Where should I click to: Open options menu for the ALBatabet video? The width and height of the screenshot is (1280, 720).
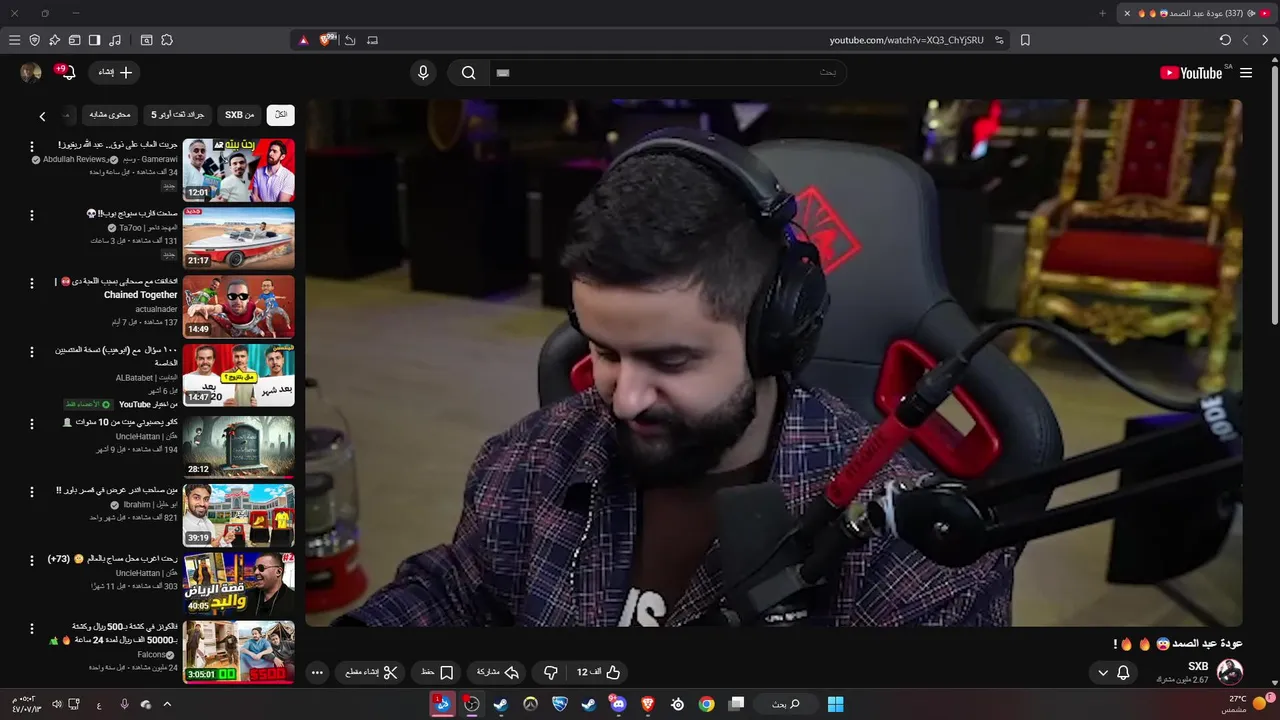(31, 351)
